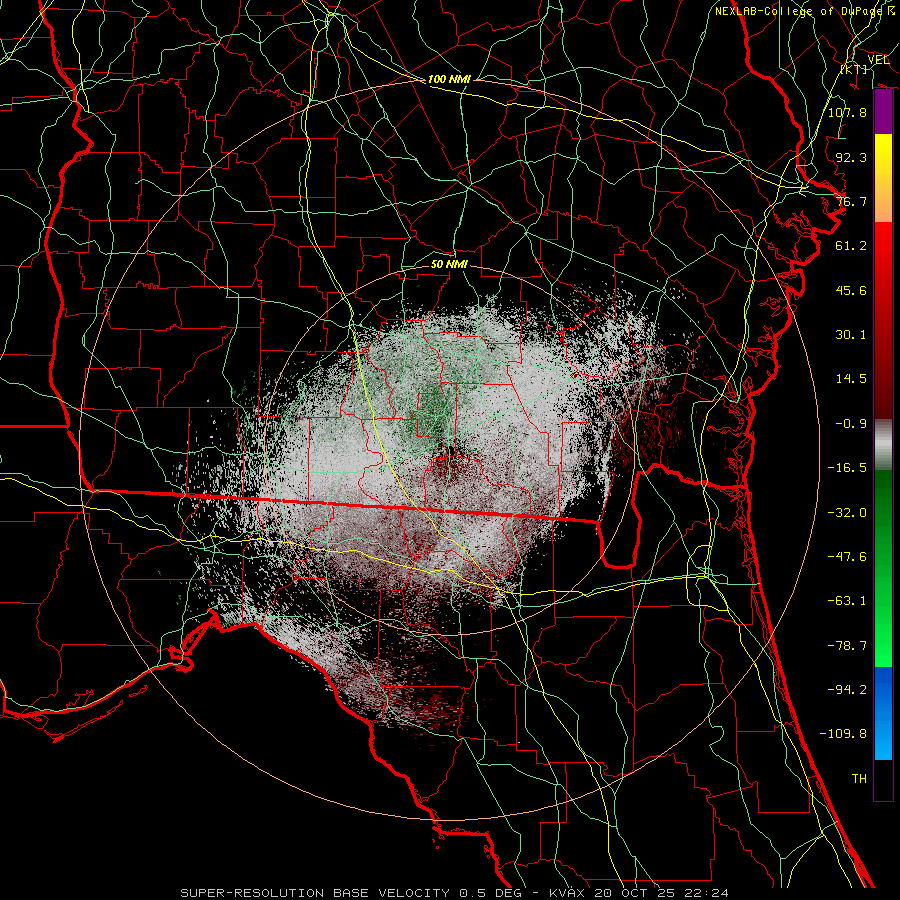Click the purple segment of the color bar
The height and width of the screenshot is (900, 900).
[x=883, y=112]
